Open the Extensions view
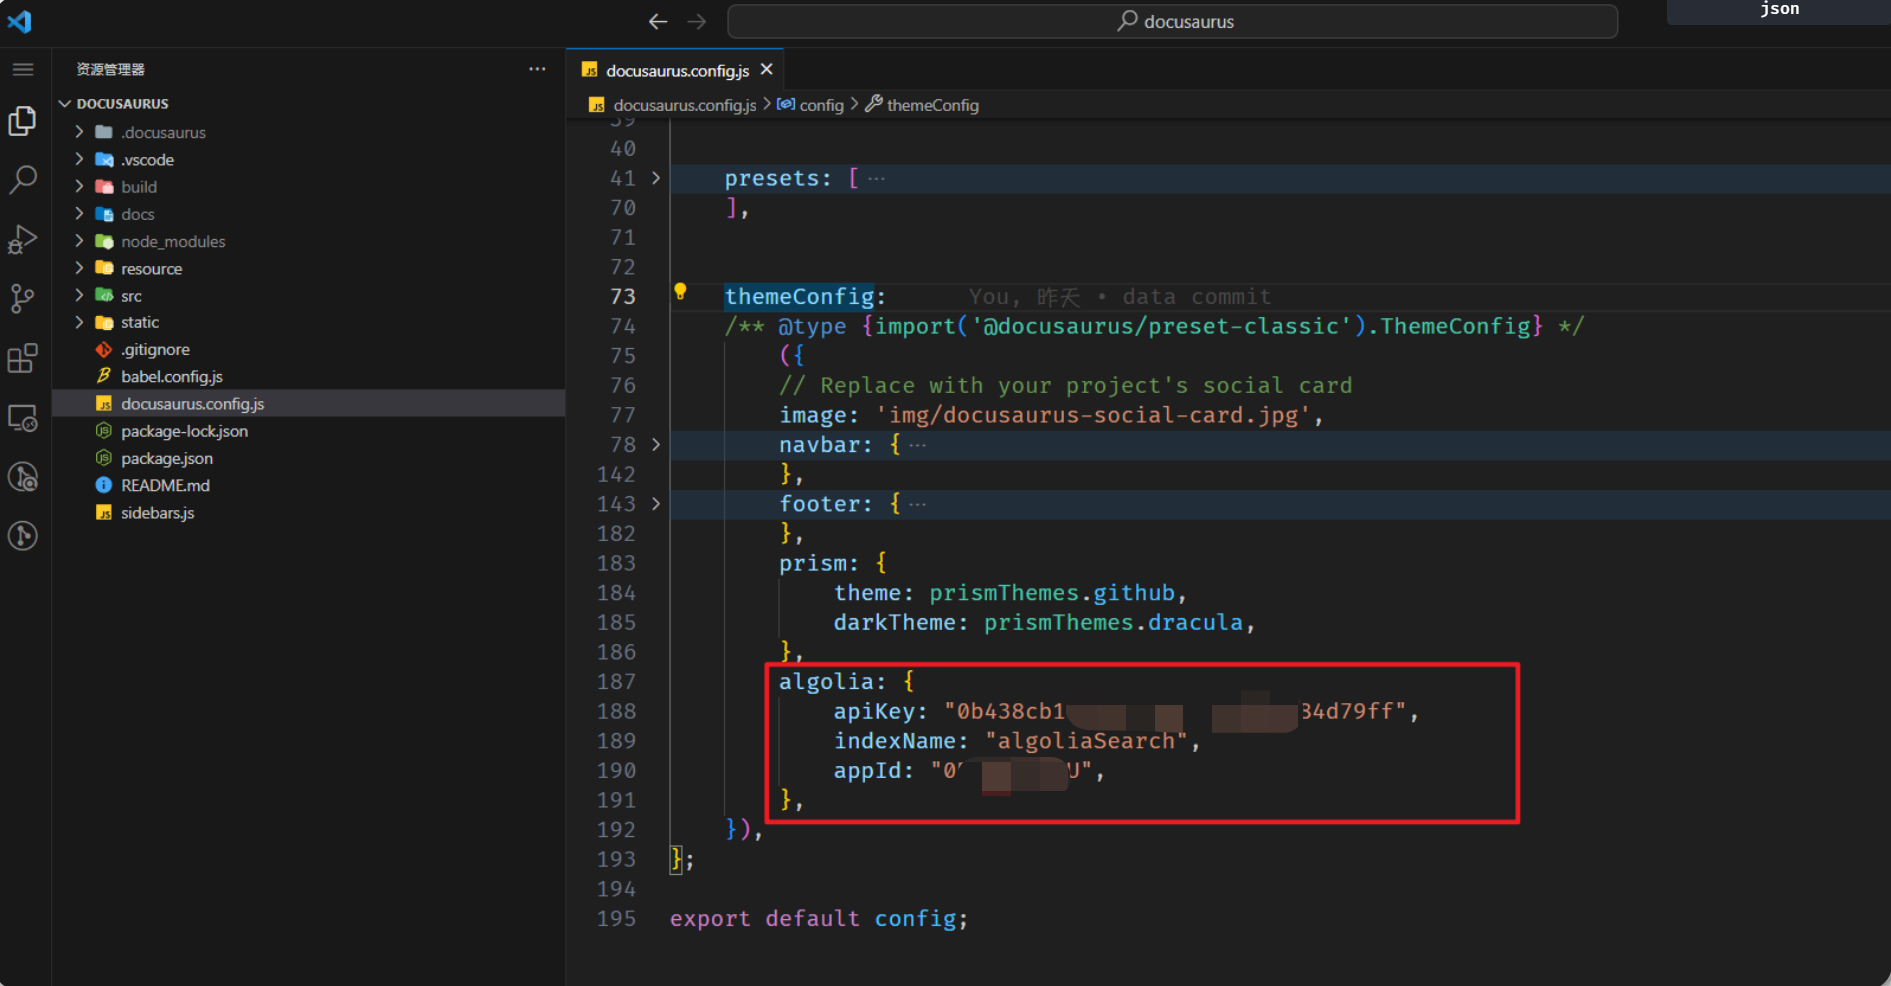The image size is (1891, 986). click(22, 358)
